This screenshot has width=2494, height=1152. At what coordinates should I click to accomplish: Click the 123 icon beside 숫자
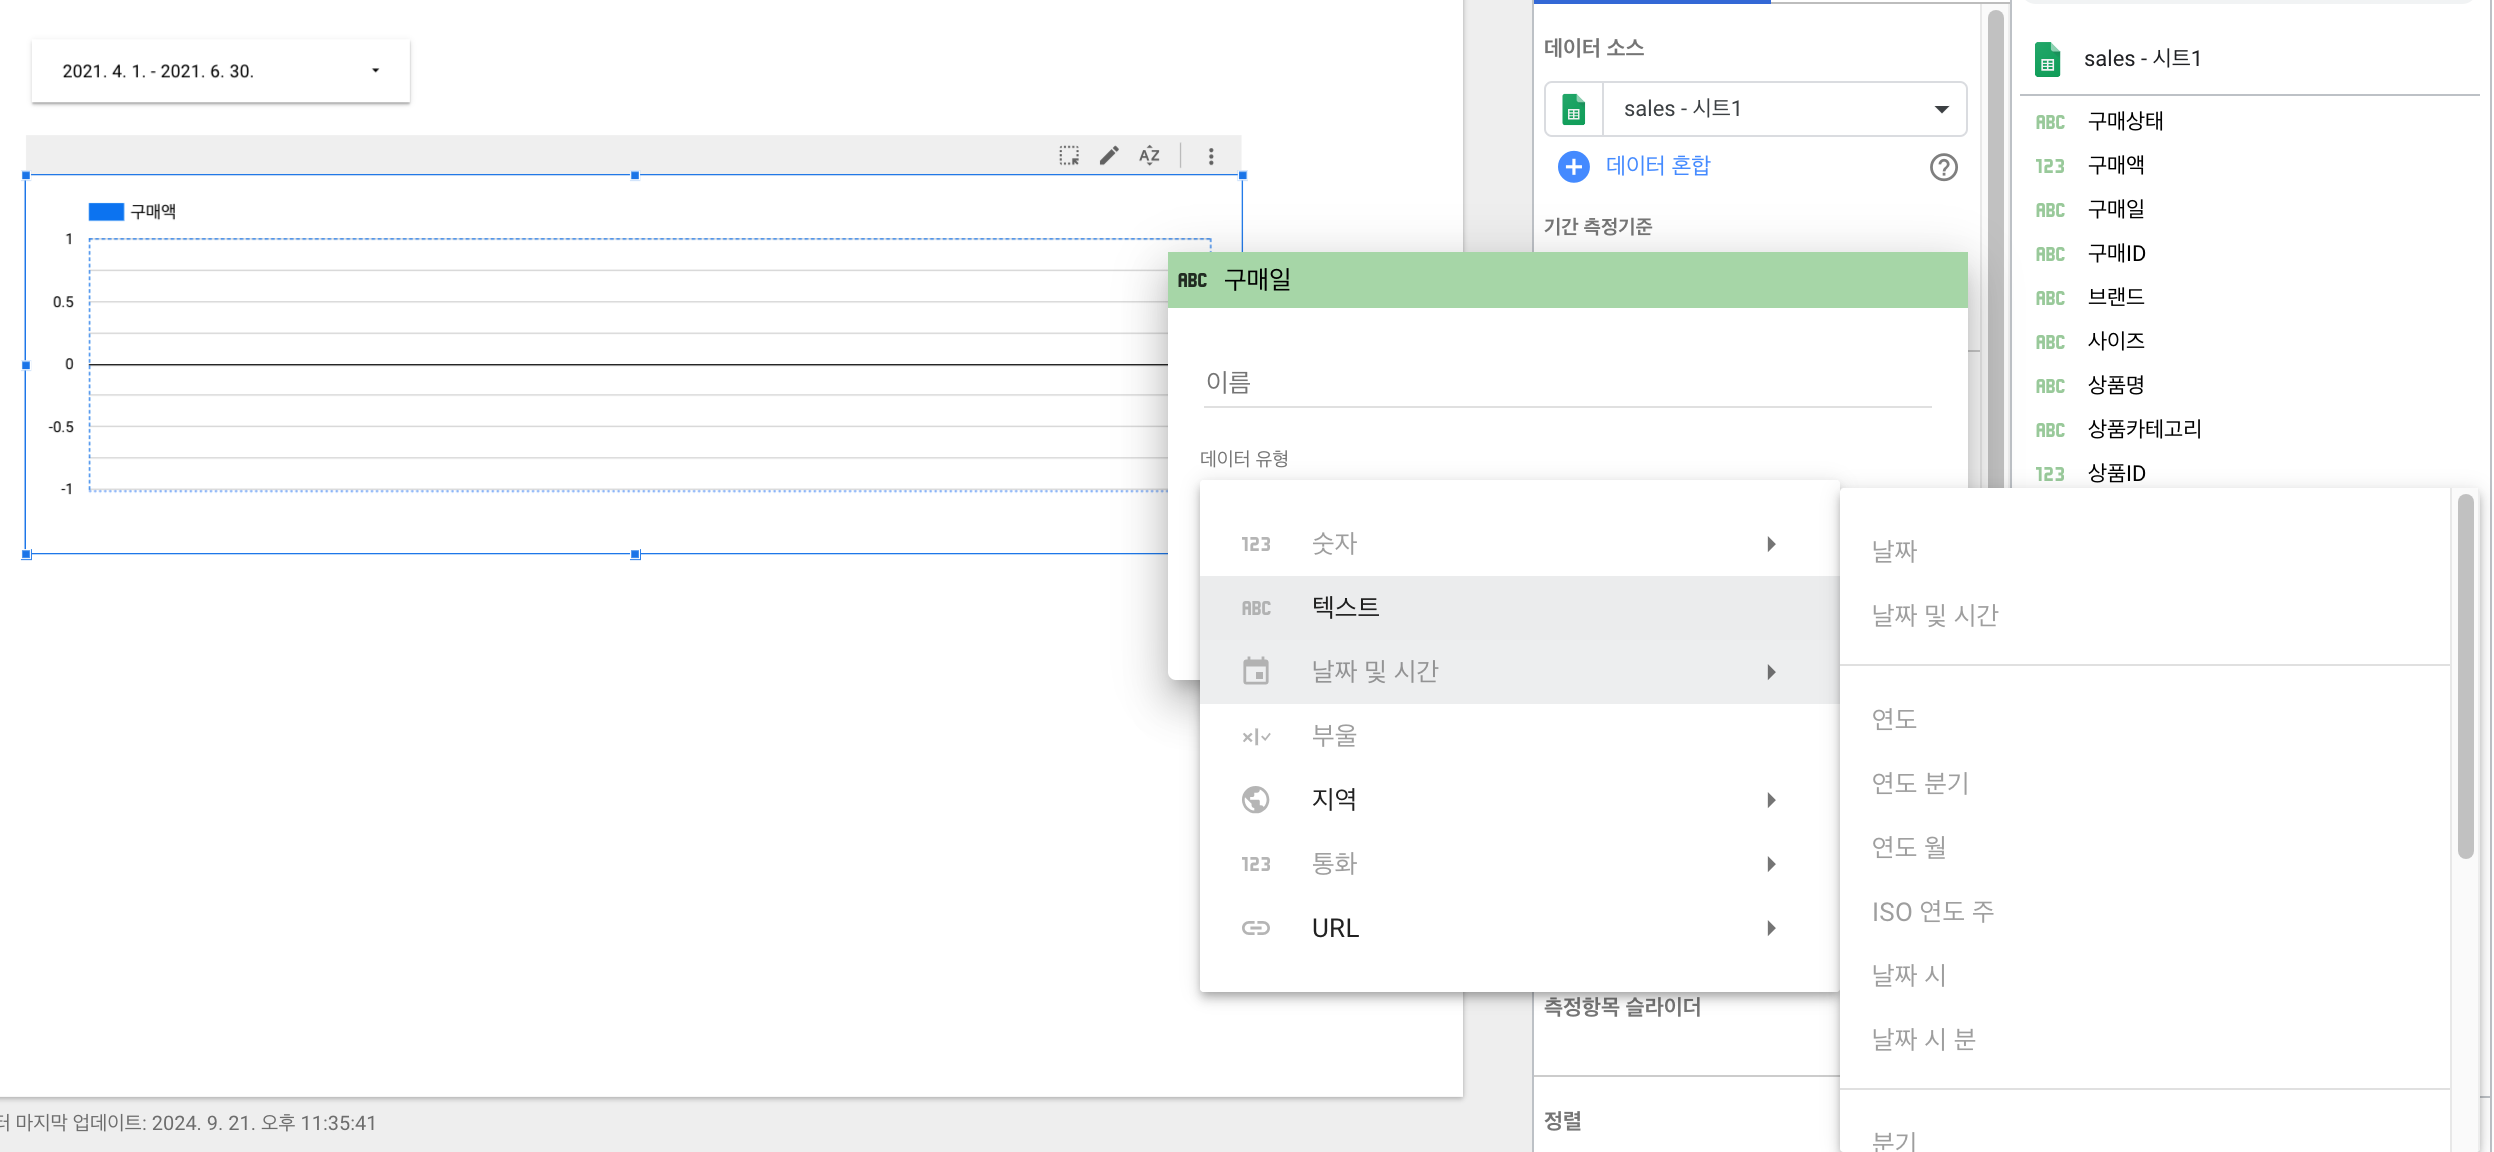(x=1256, y=544)
